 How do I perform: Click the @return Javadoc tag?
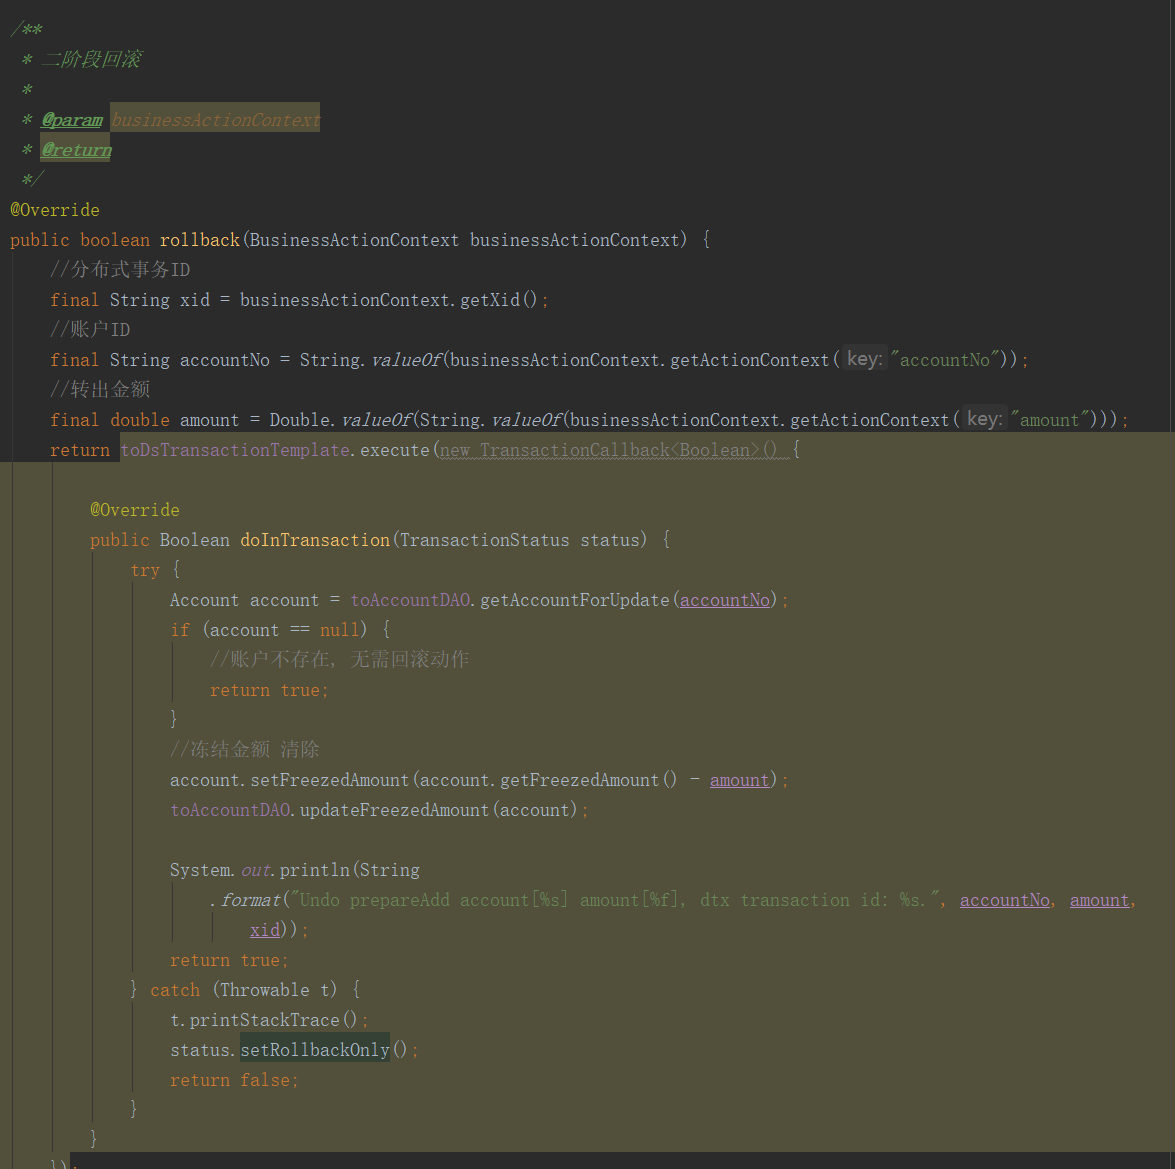(x=76, y=150)
